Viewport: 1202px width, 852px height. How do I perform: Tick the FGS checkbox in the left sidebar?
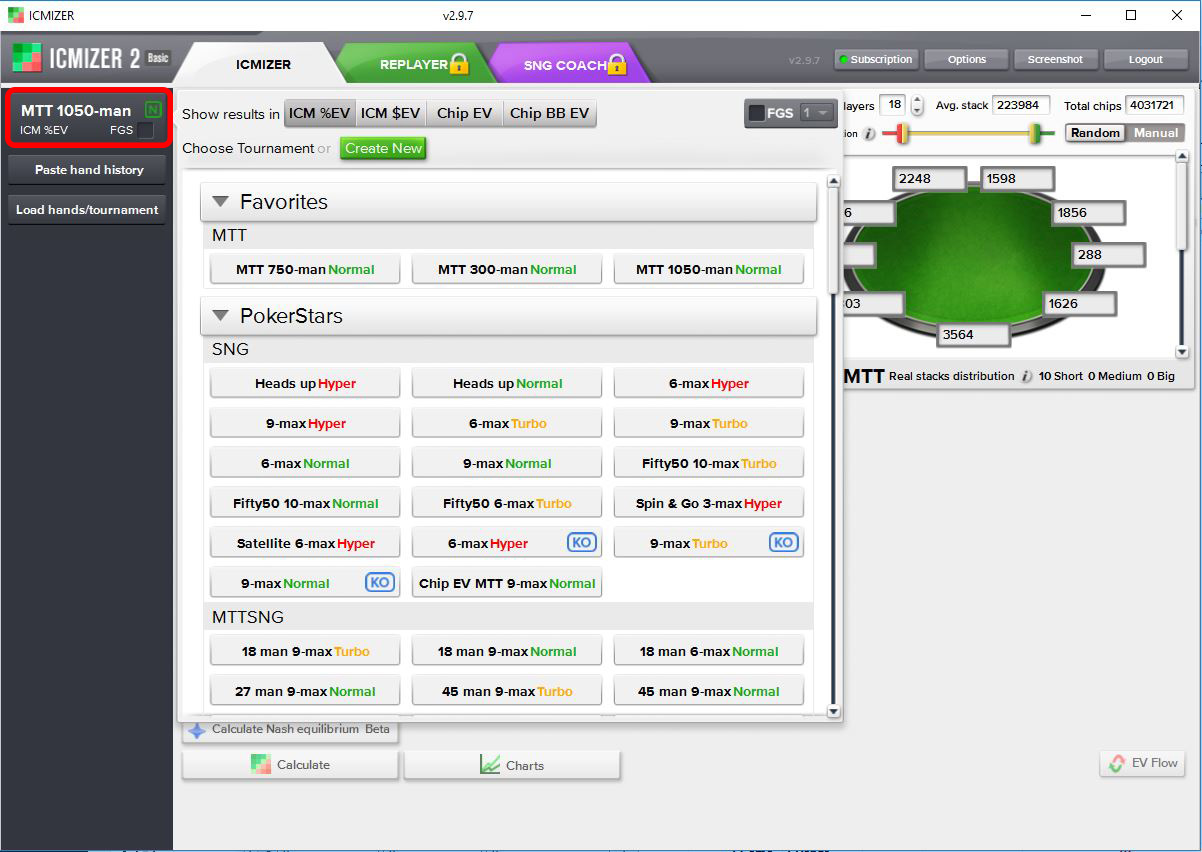[x=146, y=130]
